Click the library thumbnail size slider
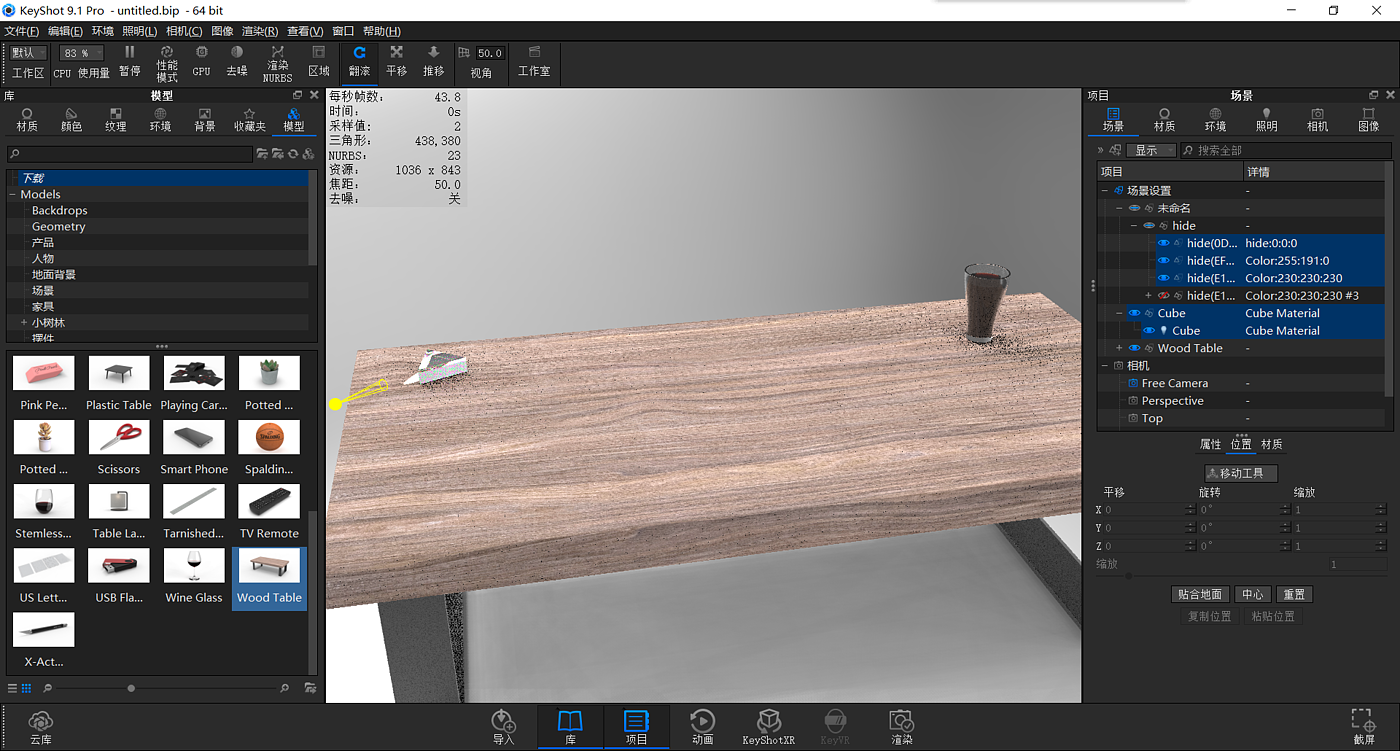The height and width of the screenshot is (751, 1400). coord(131,688)
